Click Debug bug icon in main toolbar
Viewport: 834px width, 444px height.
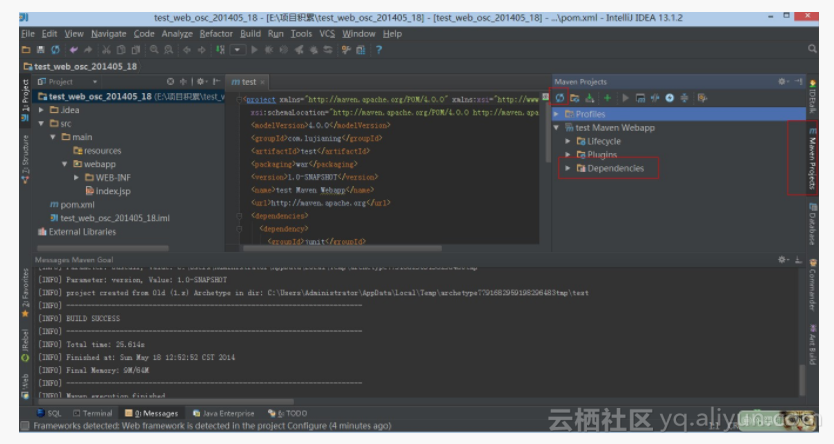click(269, 50)
